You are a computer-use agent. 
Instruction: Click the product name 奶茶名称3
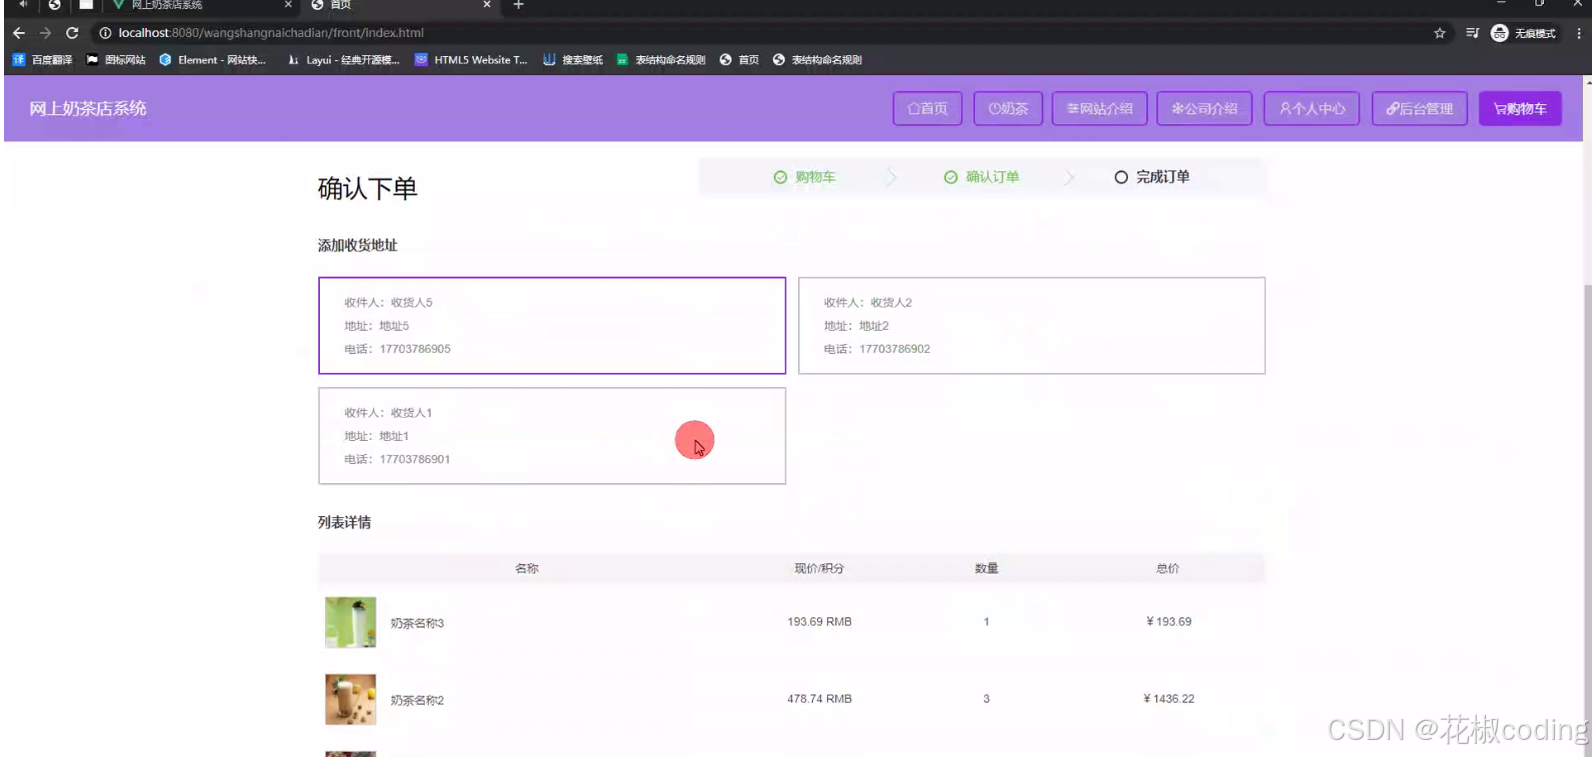point(417,623)
